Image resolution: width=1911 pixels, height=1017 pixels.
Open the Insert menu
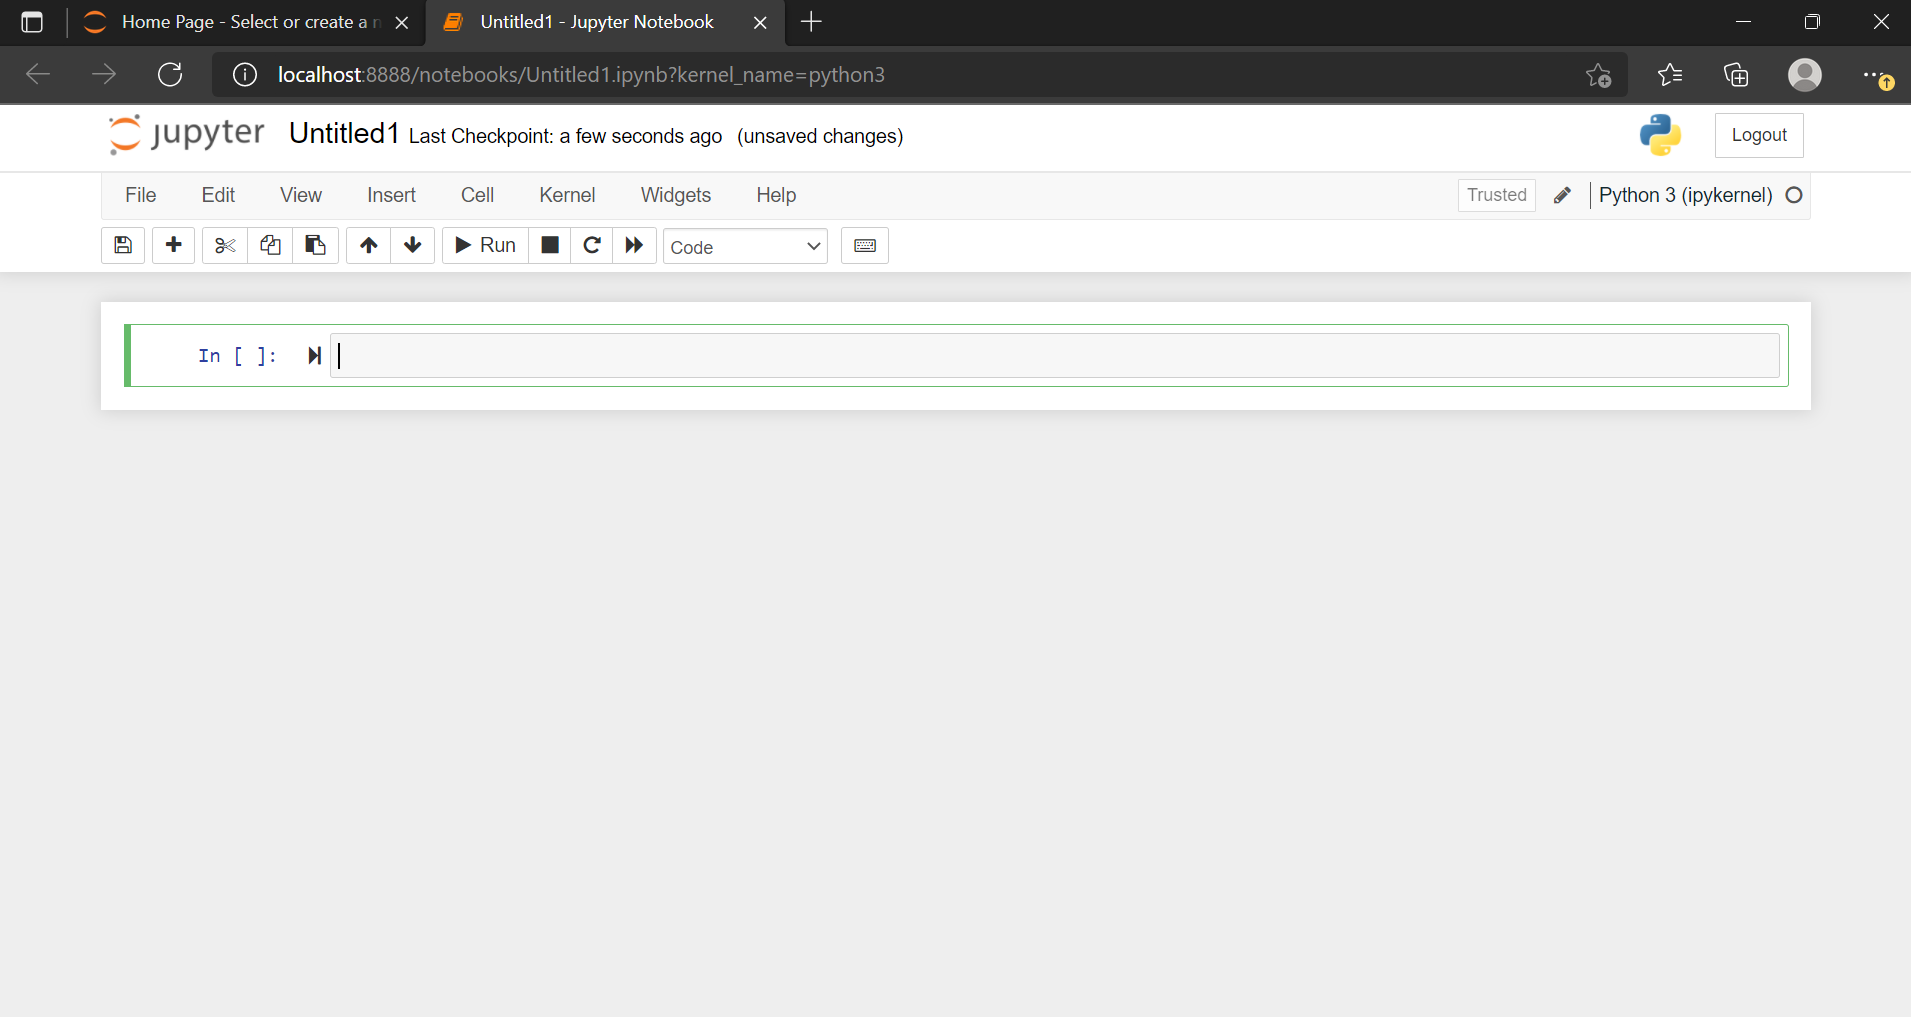pos(391,195)
